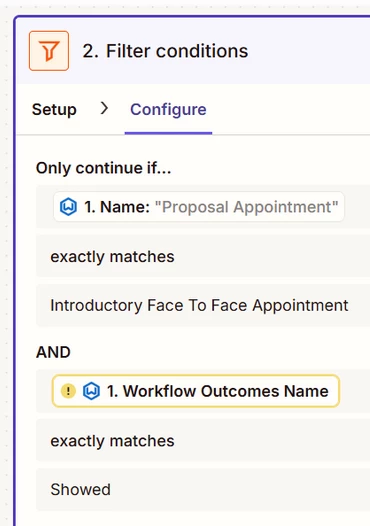Click the '1. Name:' field label
Screen dimensions: 370x526
point(117,207)
